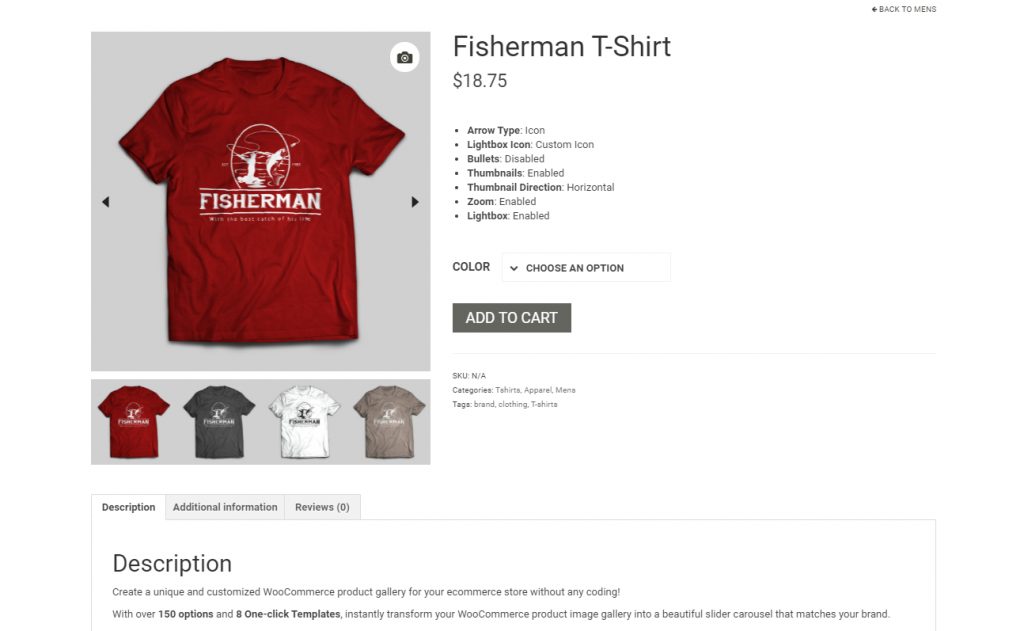
Task: Click the camera lightbox icon
Action: pyautogui.click(x=404, y=58)
